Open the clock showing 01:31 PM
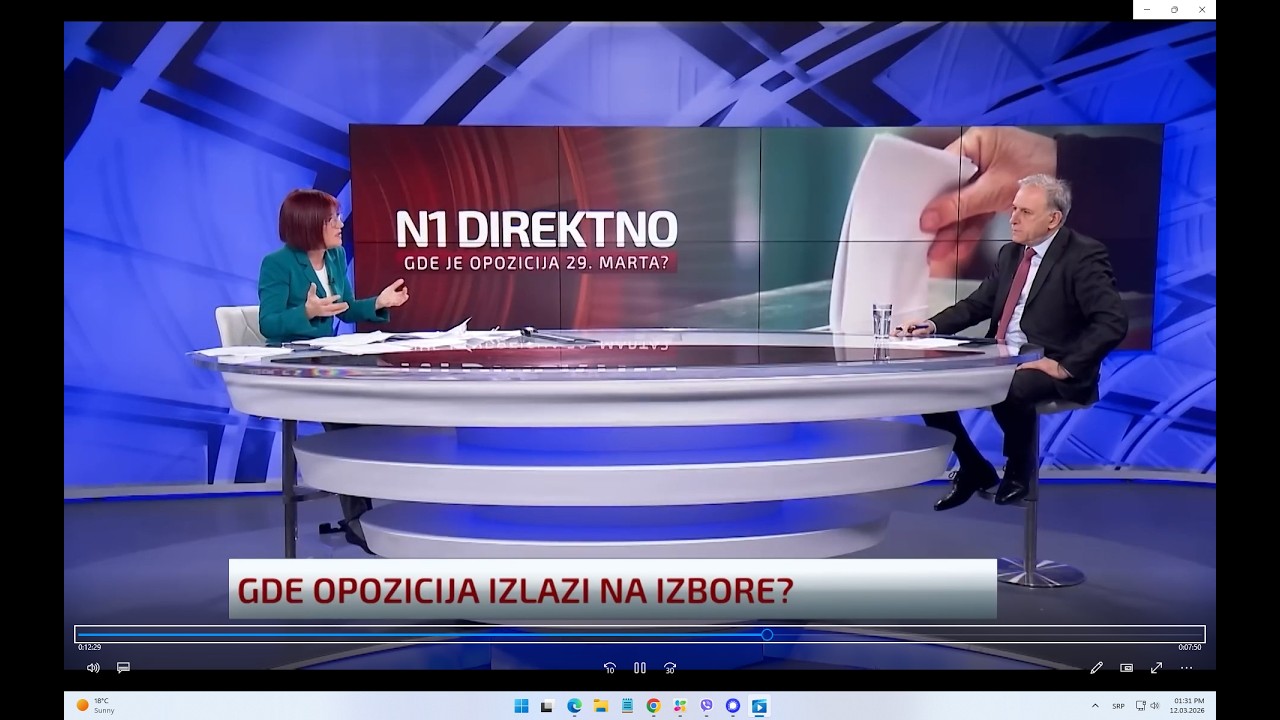Viewport: 1280px width, 720px height. point(1189,706)
